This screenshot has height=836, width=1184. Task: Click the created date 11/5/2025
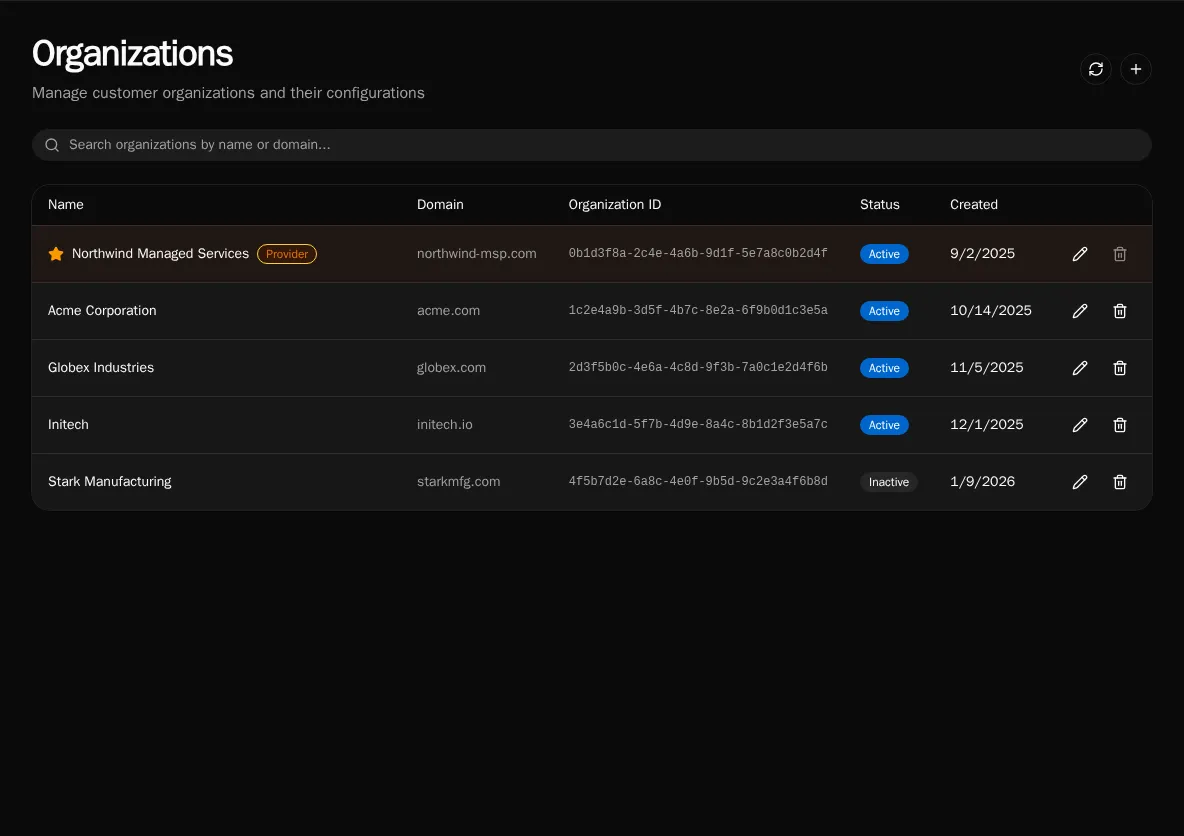point(987,368)
